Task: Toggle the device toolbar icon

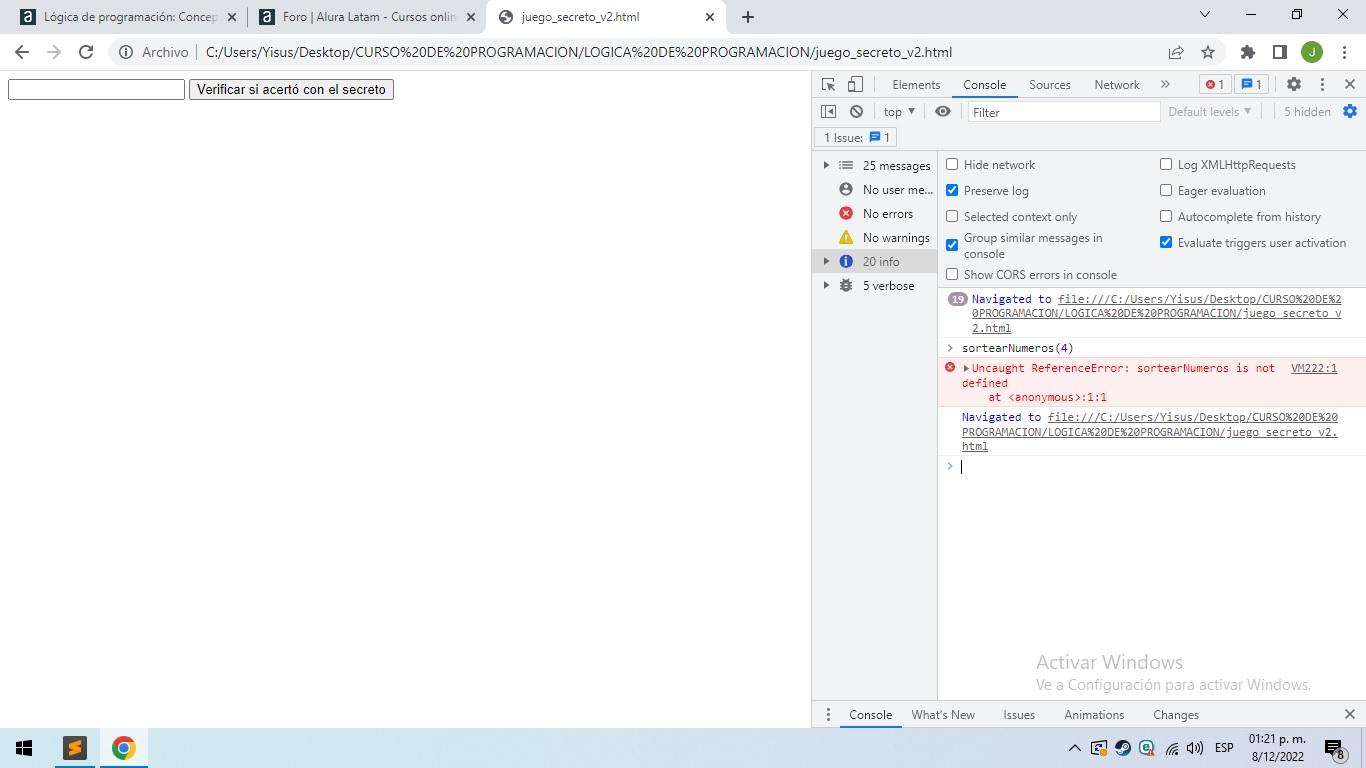Action: 855,85
